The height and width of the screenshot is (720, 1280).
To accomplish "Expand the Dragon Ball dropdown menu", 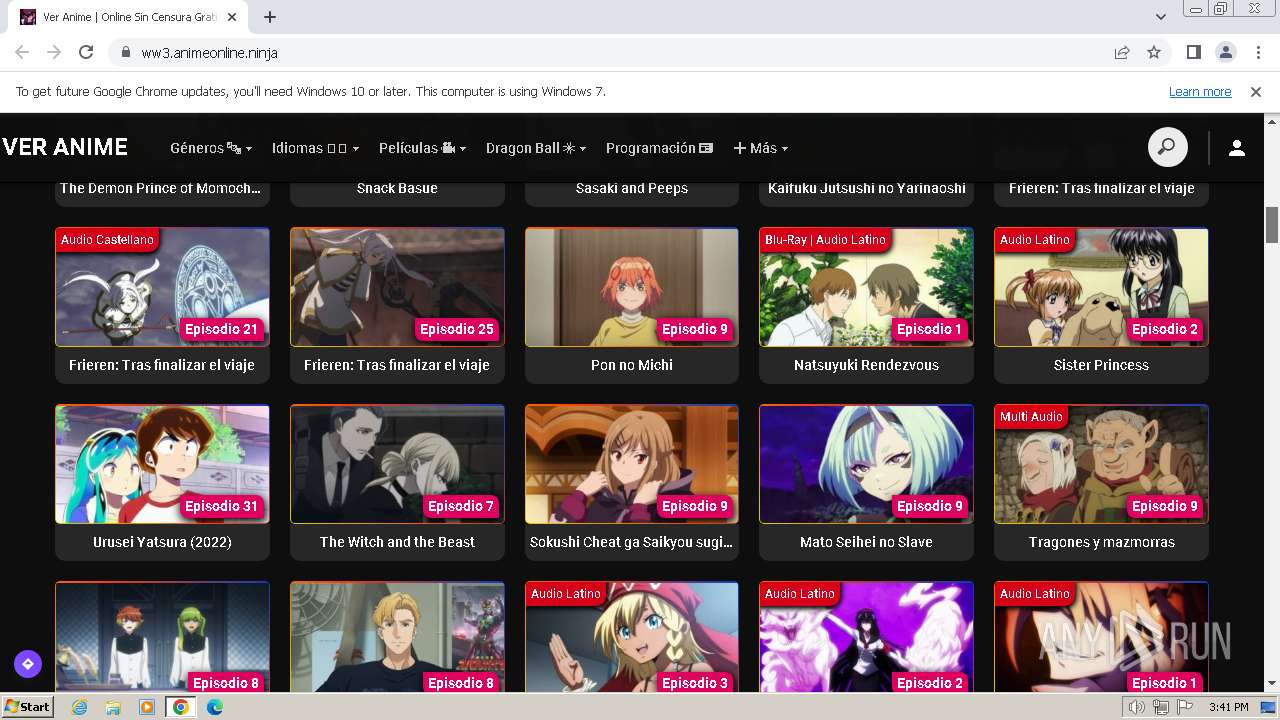I will point(536,148).
